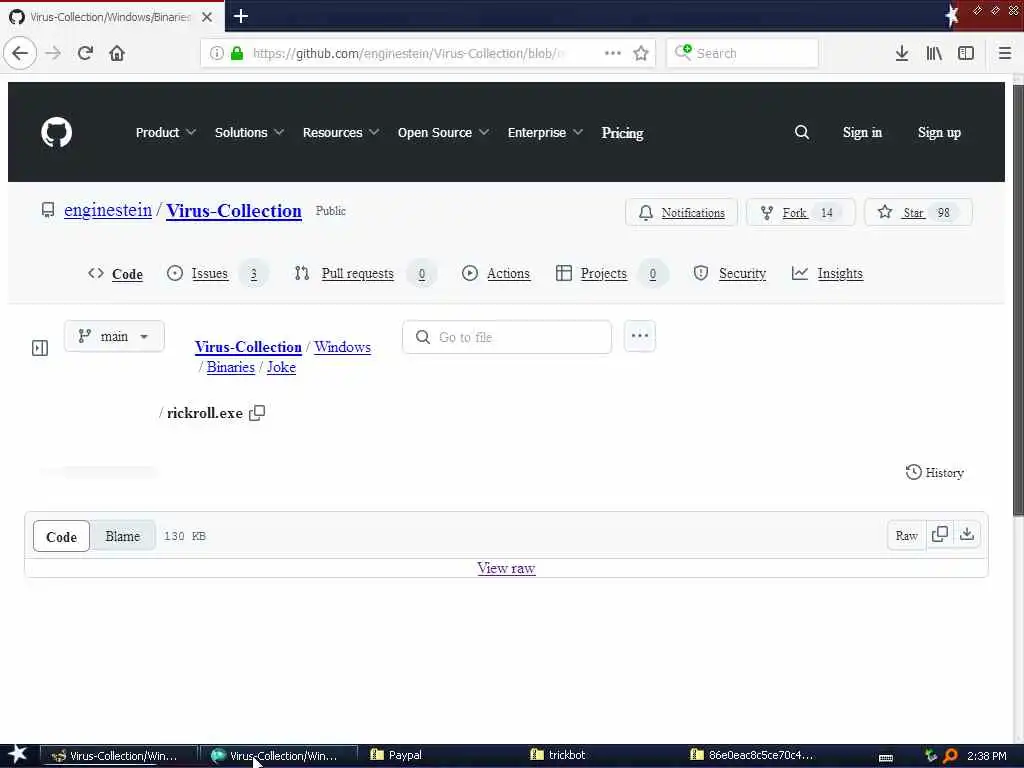Open the Pull requests tab
The image size is (1024, 768).
tap(364, 274)
